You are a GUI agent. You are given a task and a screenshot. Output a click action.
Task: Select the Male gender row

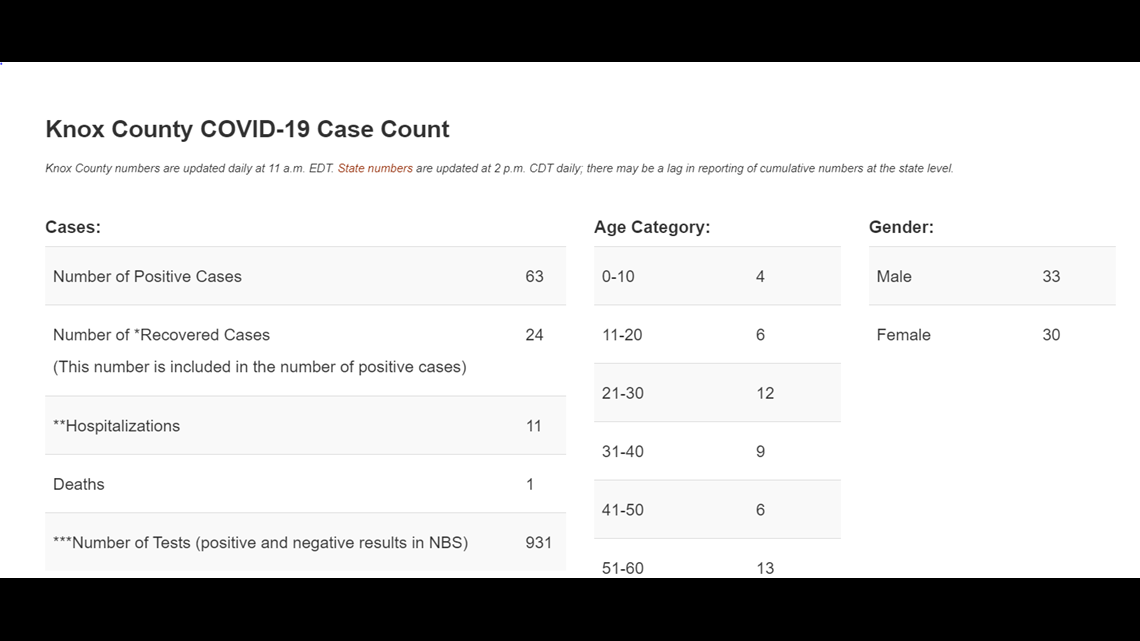(x=992, y=276)
